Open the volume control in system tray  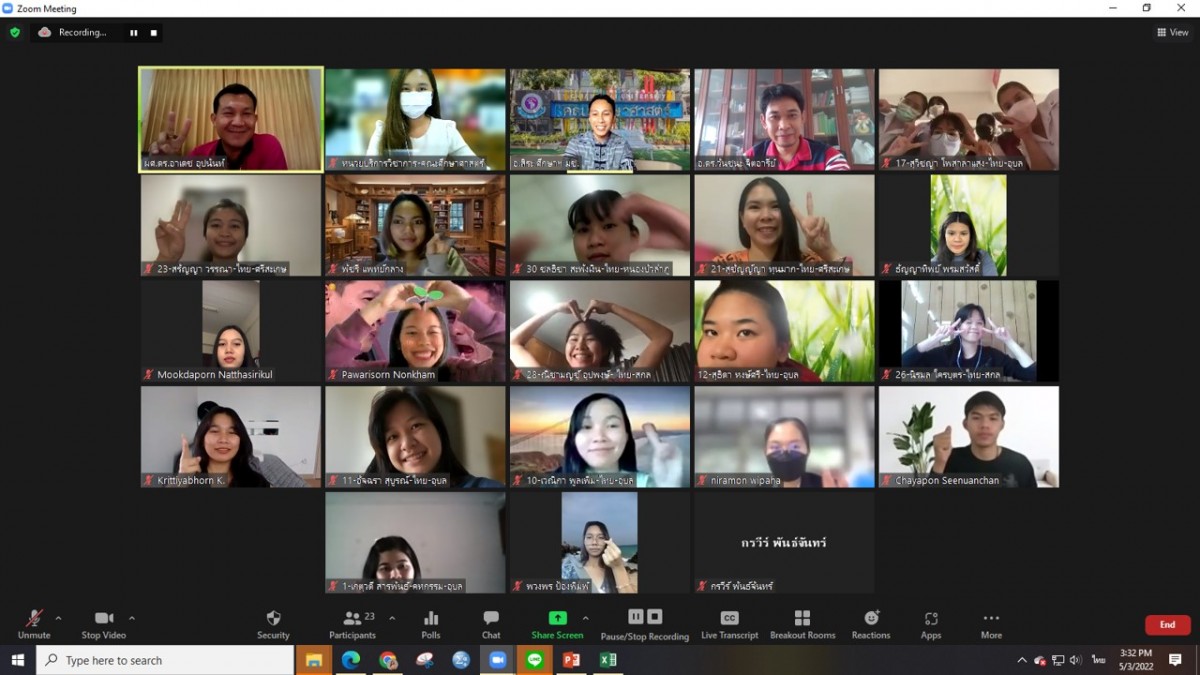pyautogui.click(x=1076, y=660)
